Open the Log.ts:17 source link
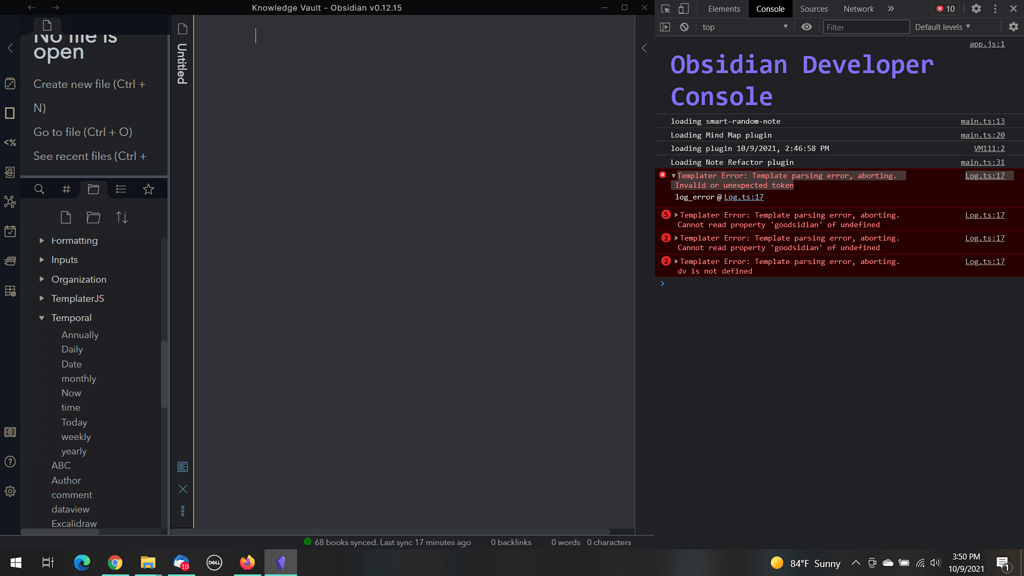 point(987,175)
